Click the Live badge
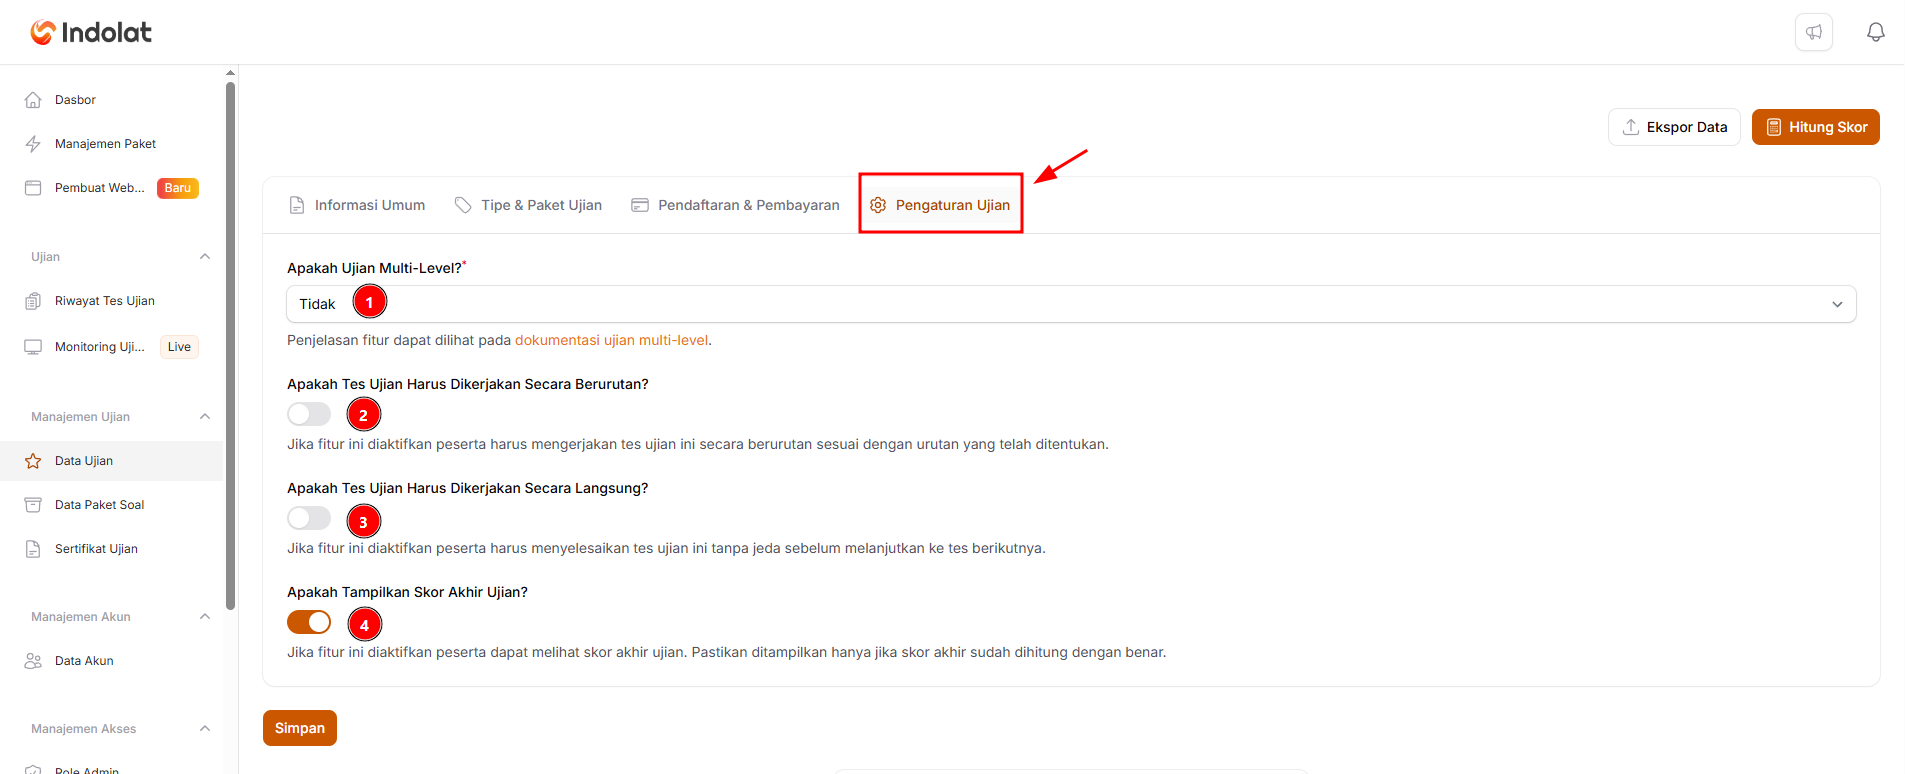The image size is (1905, 774). click(179, 347)
